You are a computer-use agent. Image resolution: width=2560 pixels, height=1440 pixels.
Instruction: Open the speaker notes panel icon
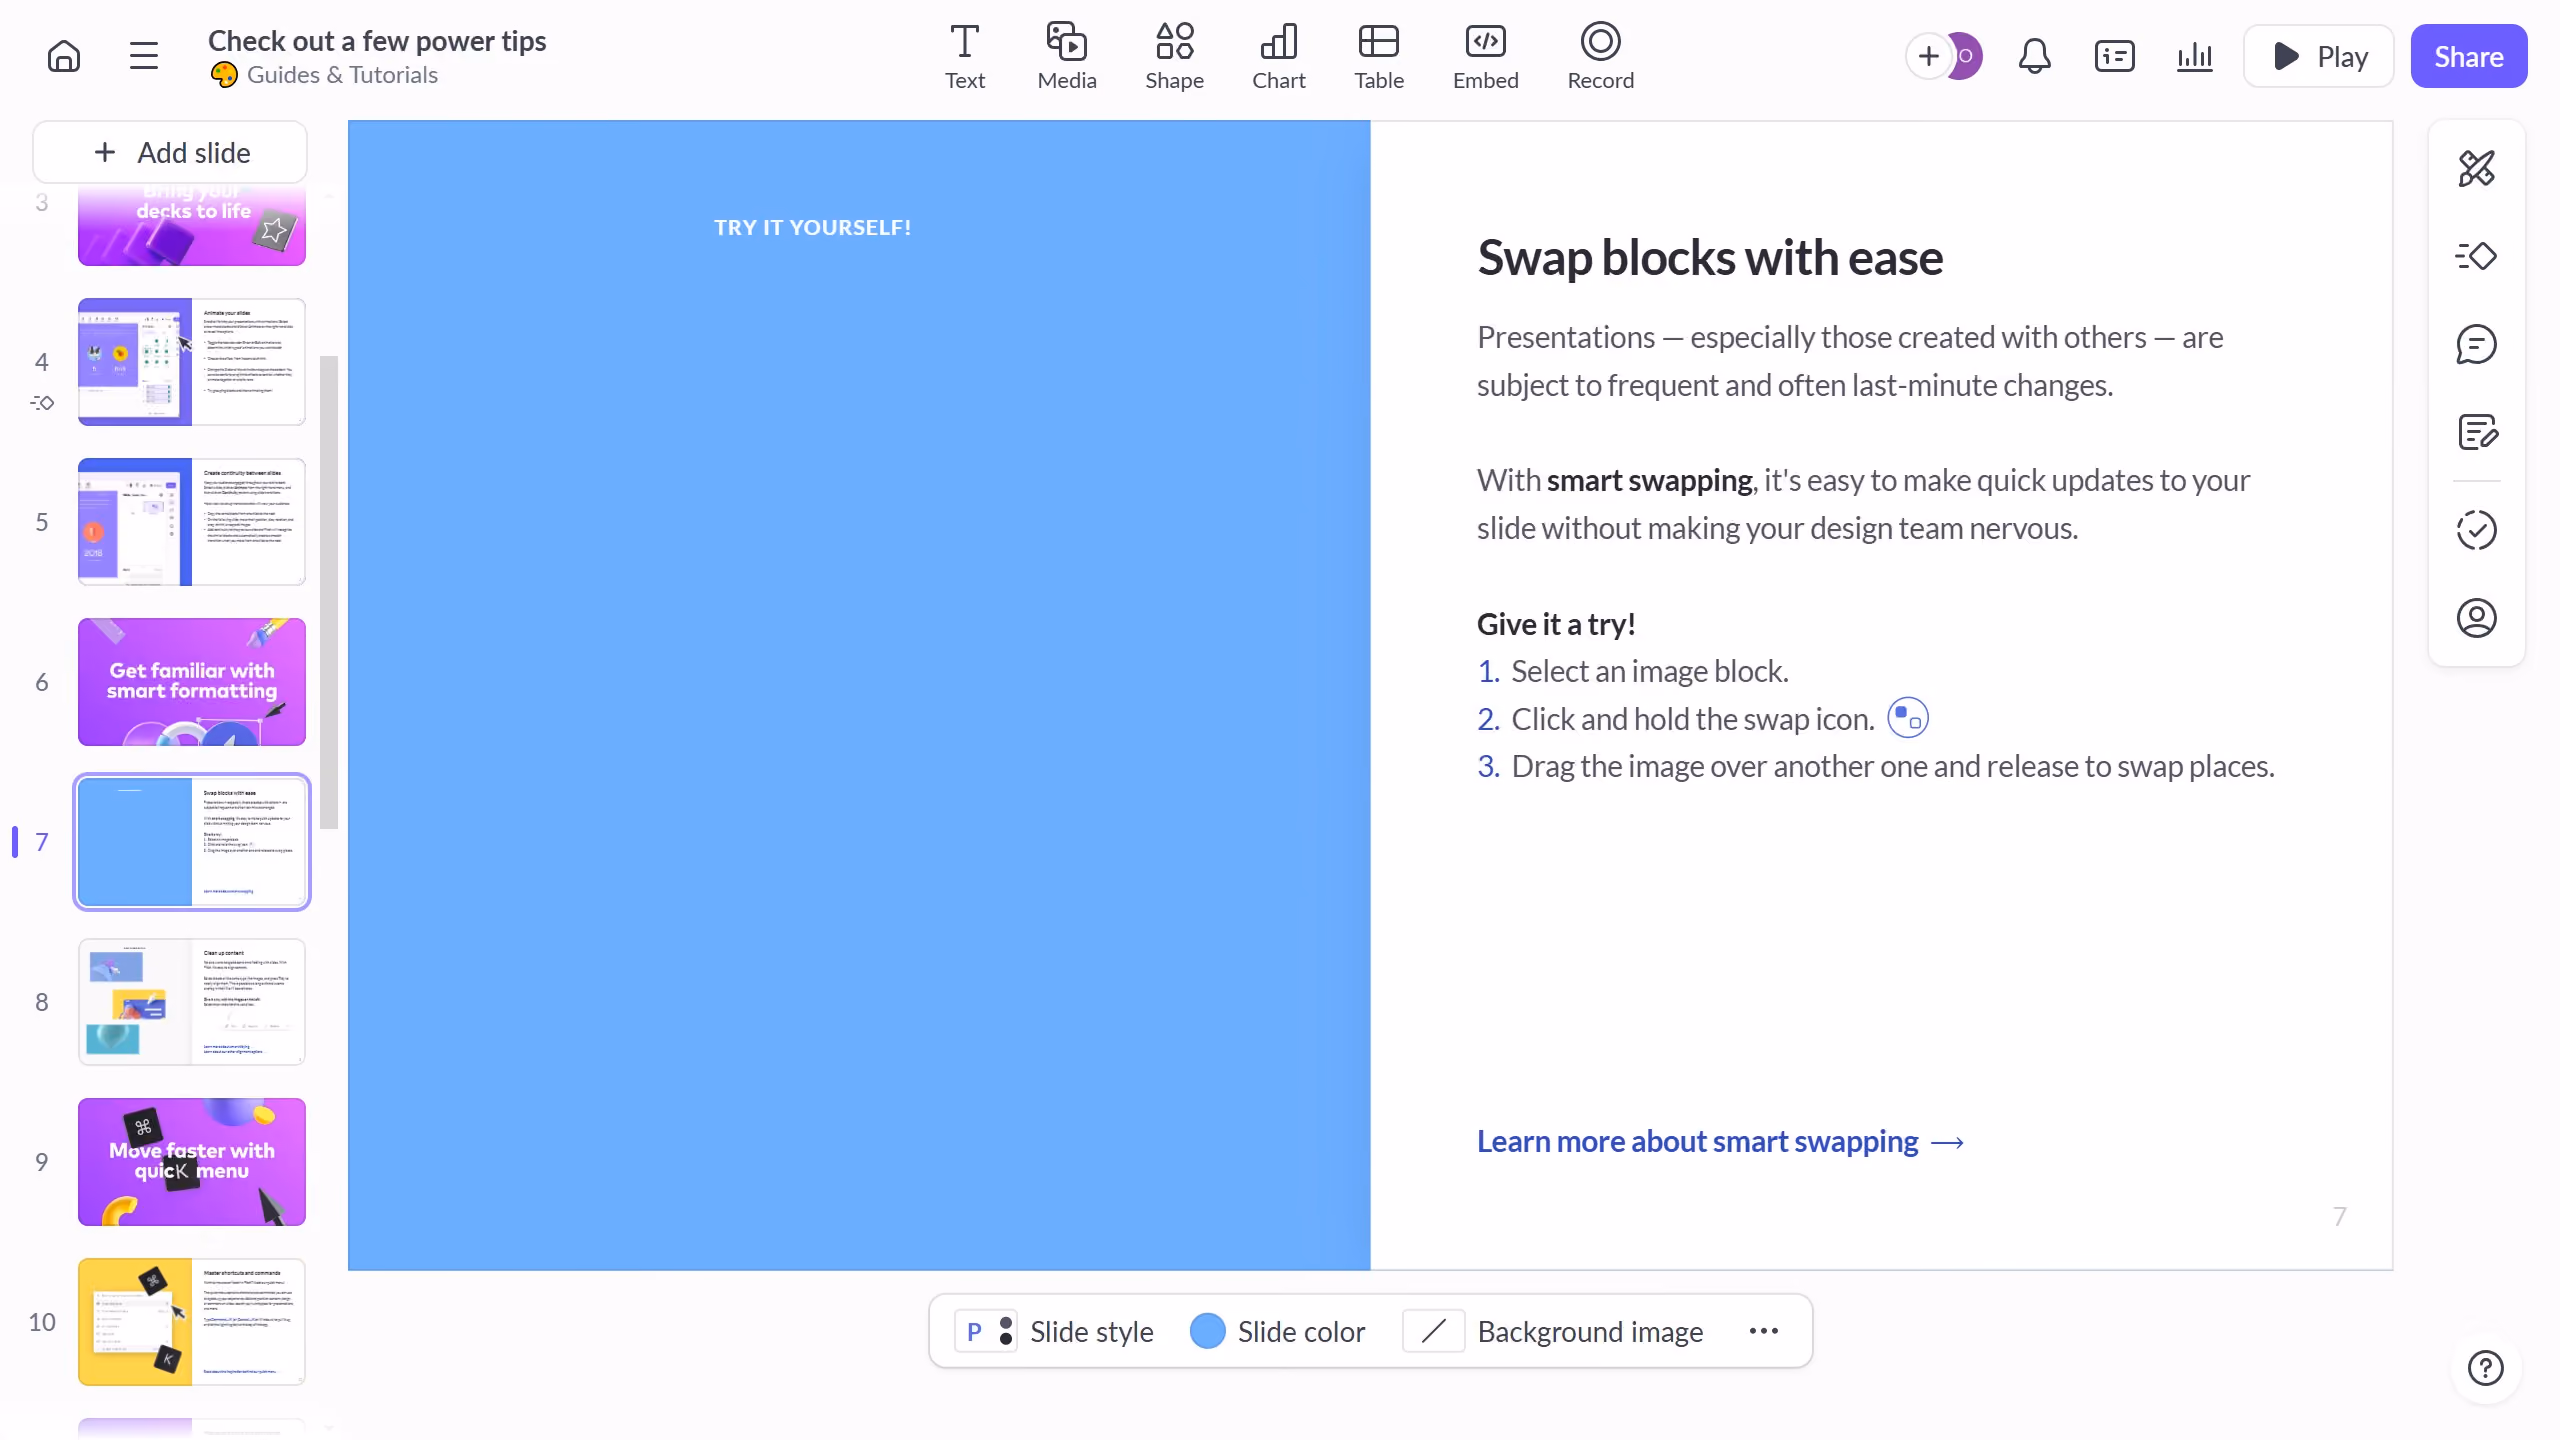pyautogui.click(x=2114, y=56)
